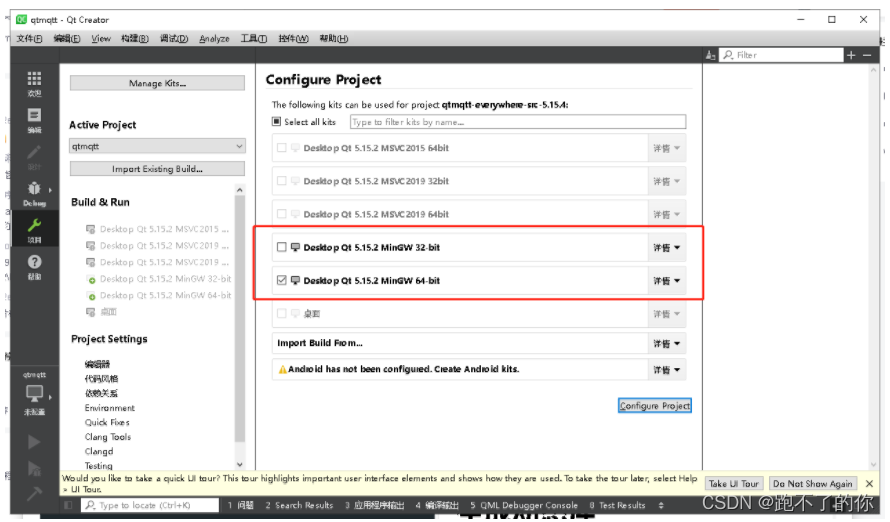Expand details for Android not configured row
This screenshot has width=890, height=522.
(666, 370)
